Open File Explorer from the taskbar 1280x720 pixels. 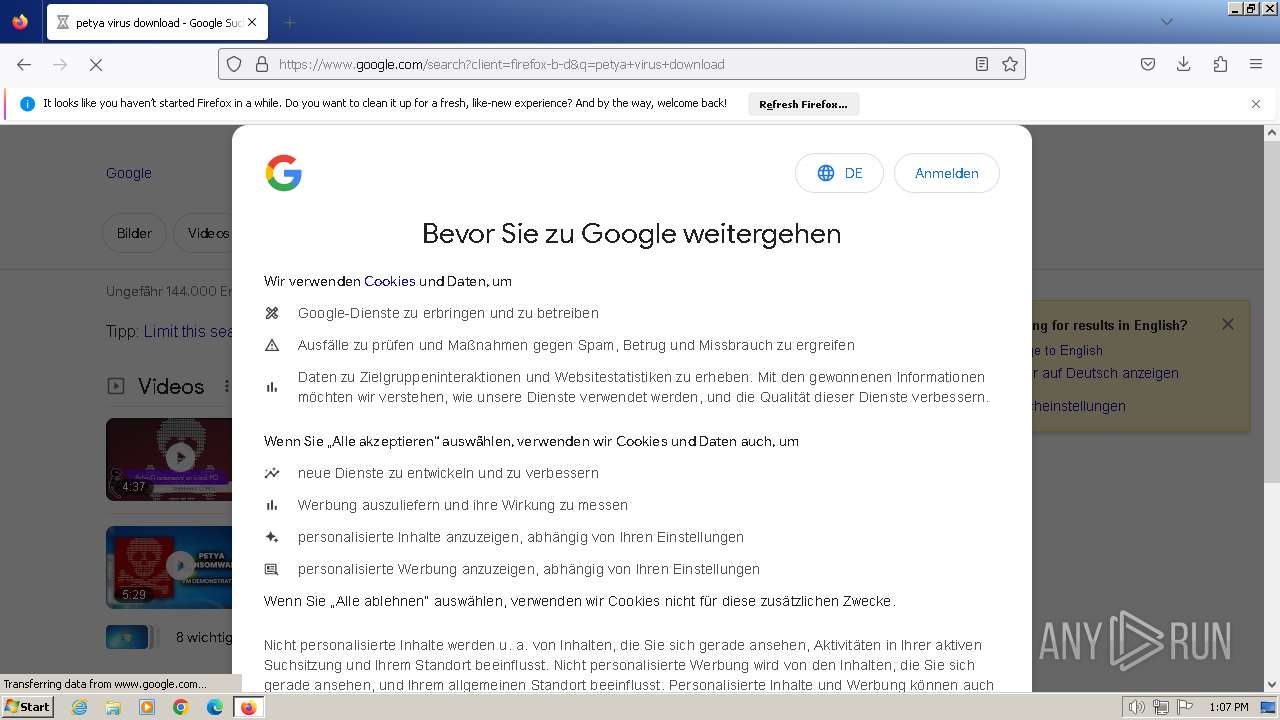click(113, 707)
